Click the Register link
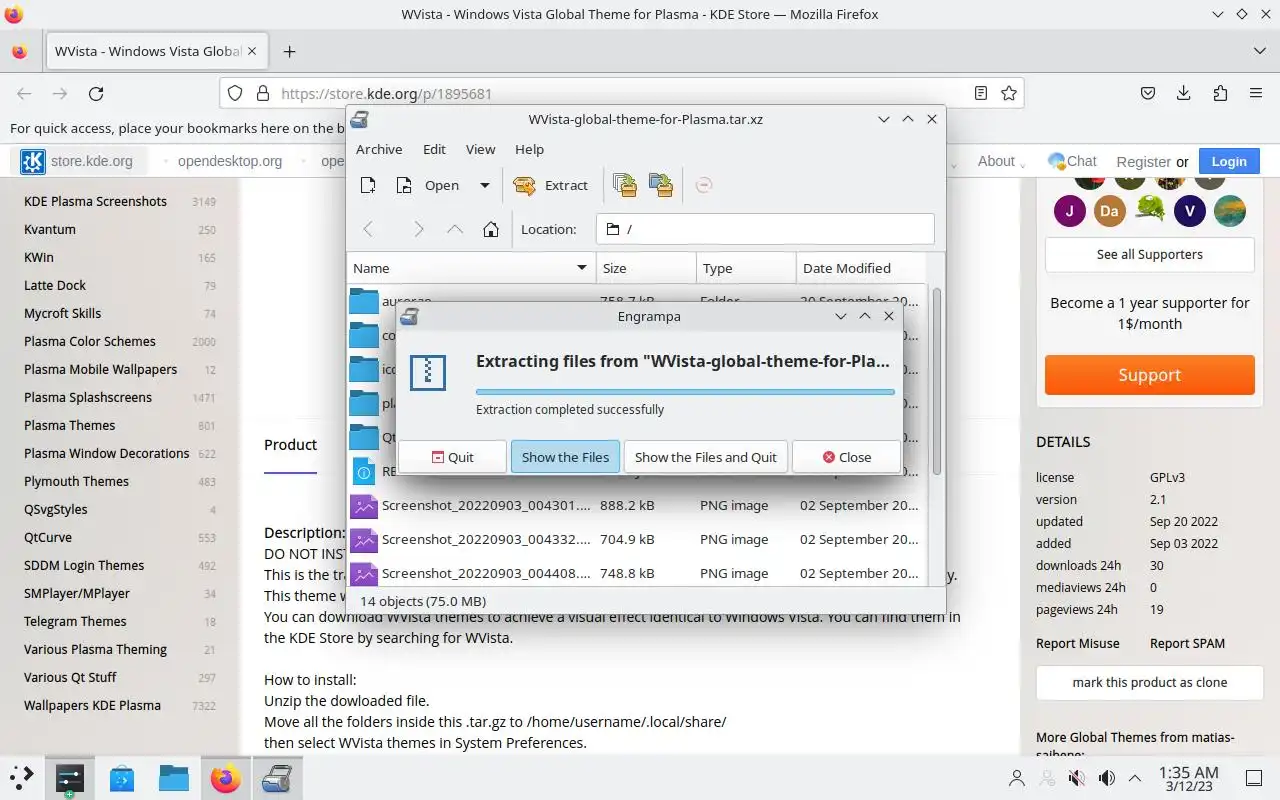The image size is (1280, 800). click(1143, 162)
